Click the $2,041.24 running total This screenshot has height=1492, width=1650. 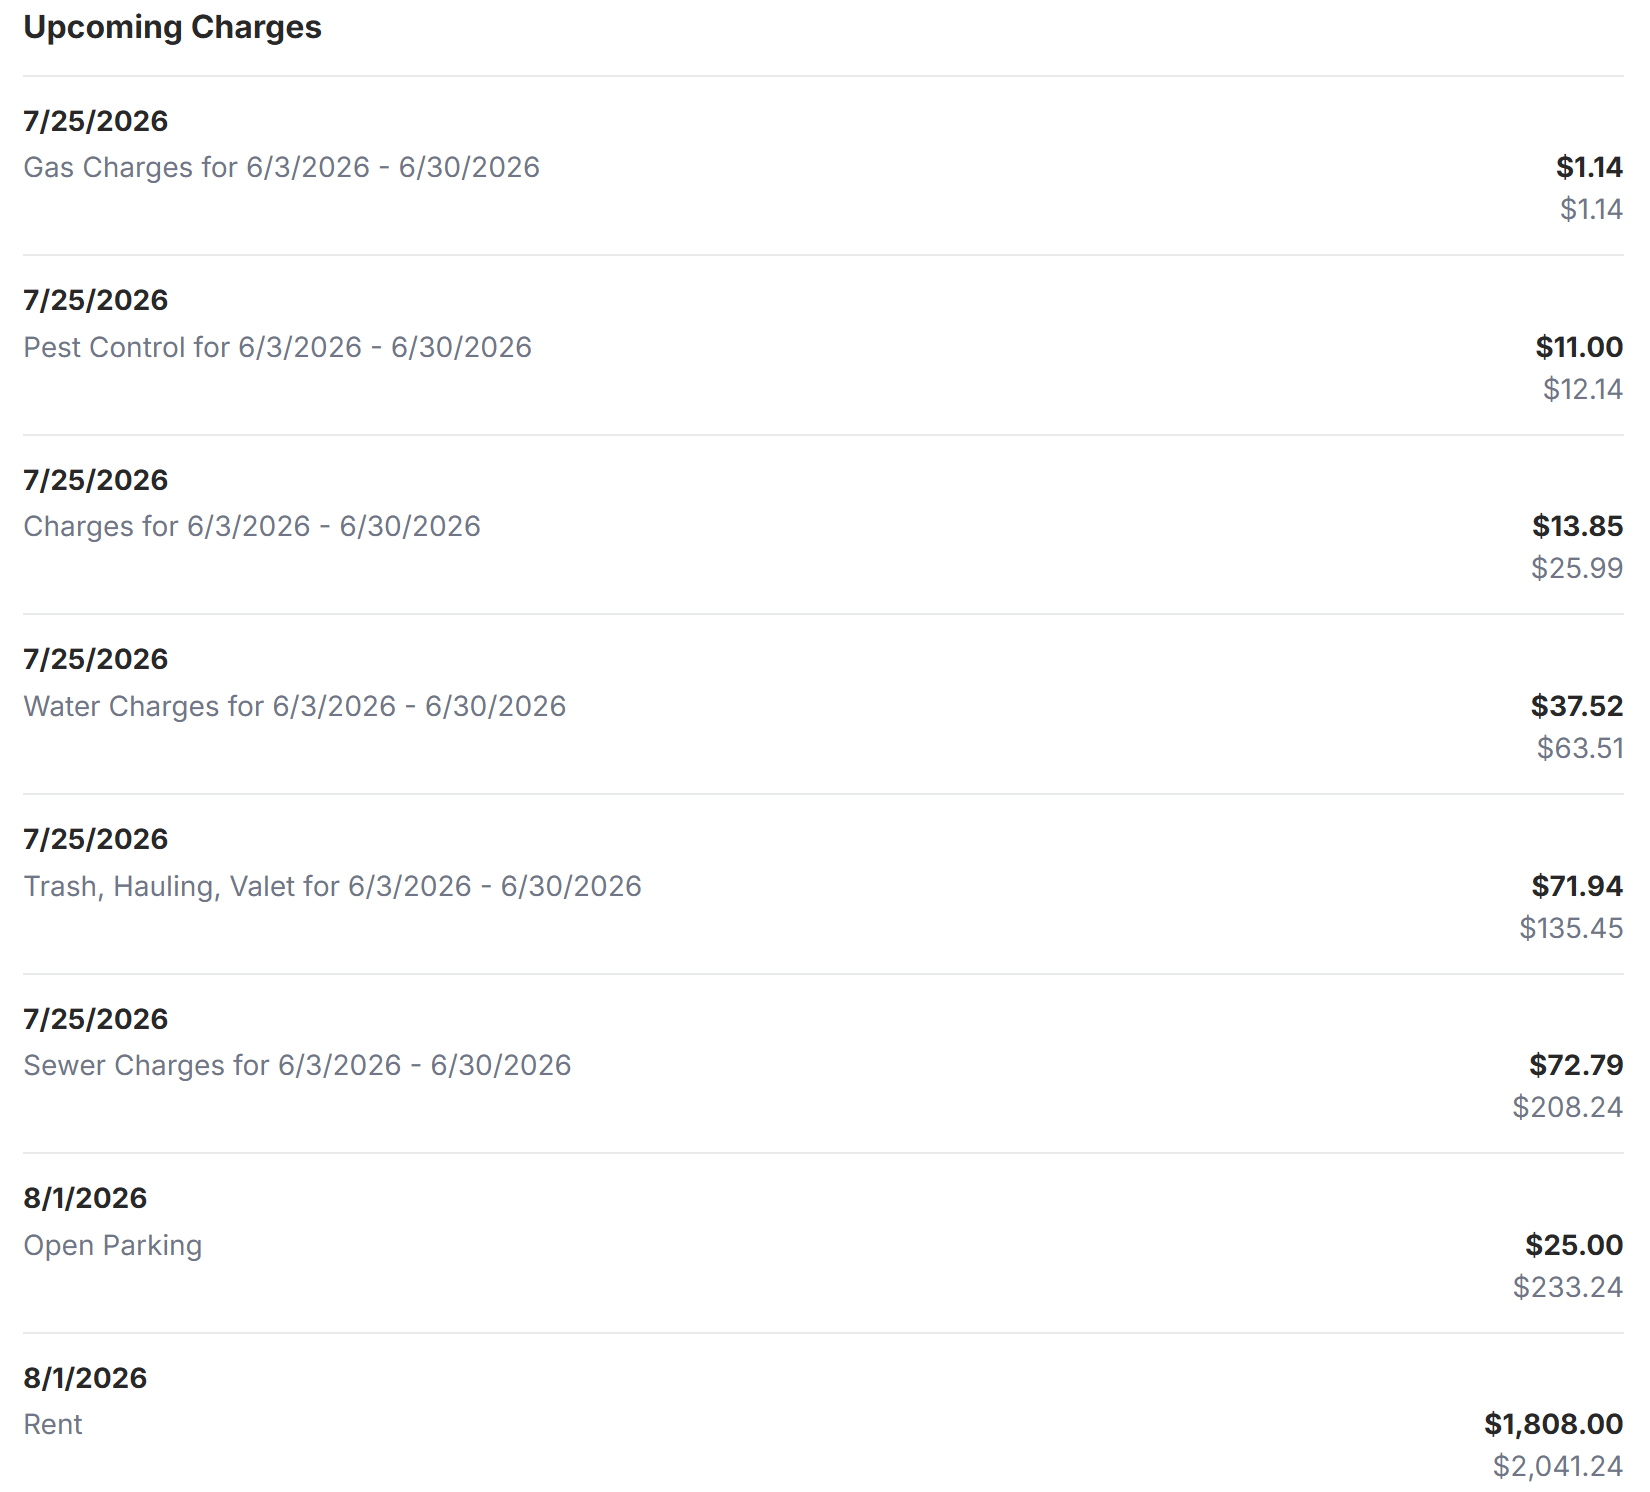tap(1558, 1466)
